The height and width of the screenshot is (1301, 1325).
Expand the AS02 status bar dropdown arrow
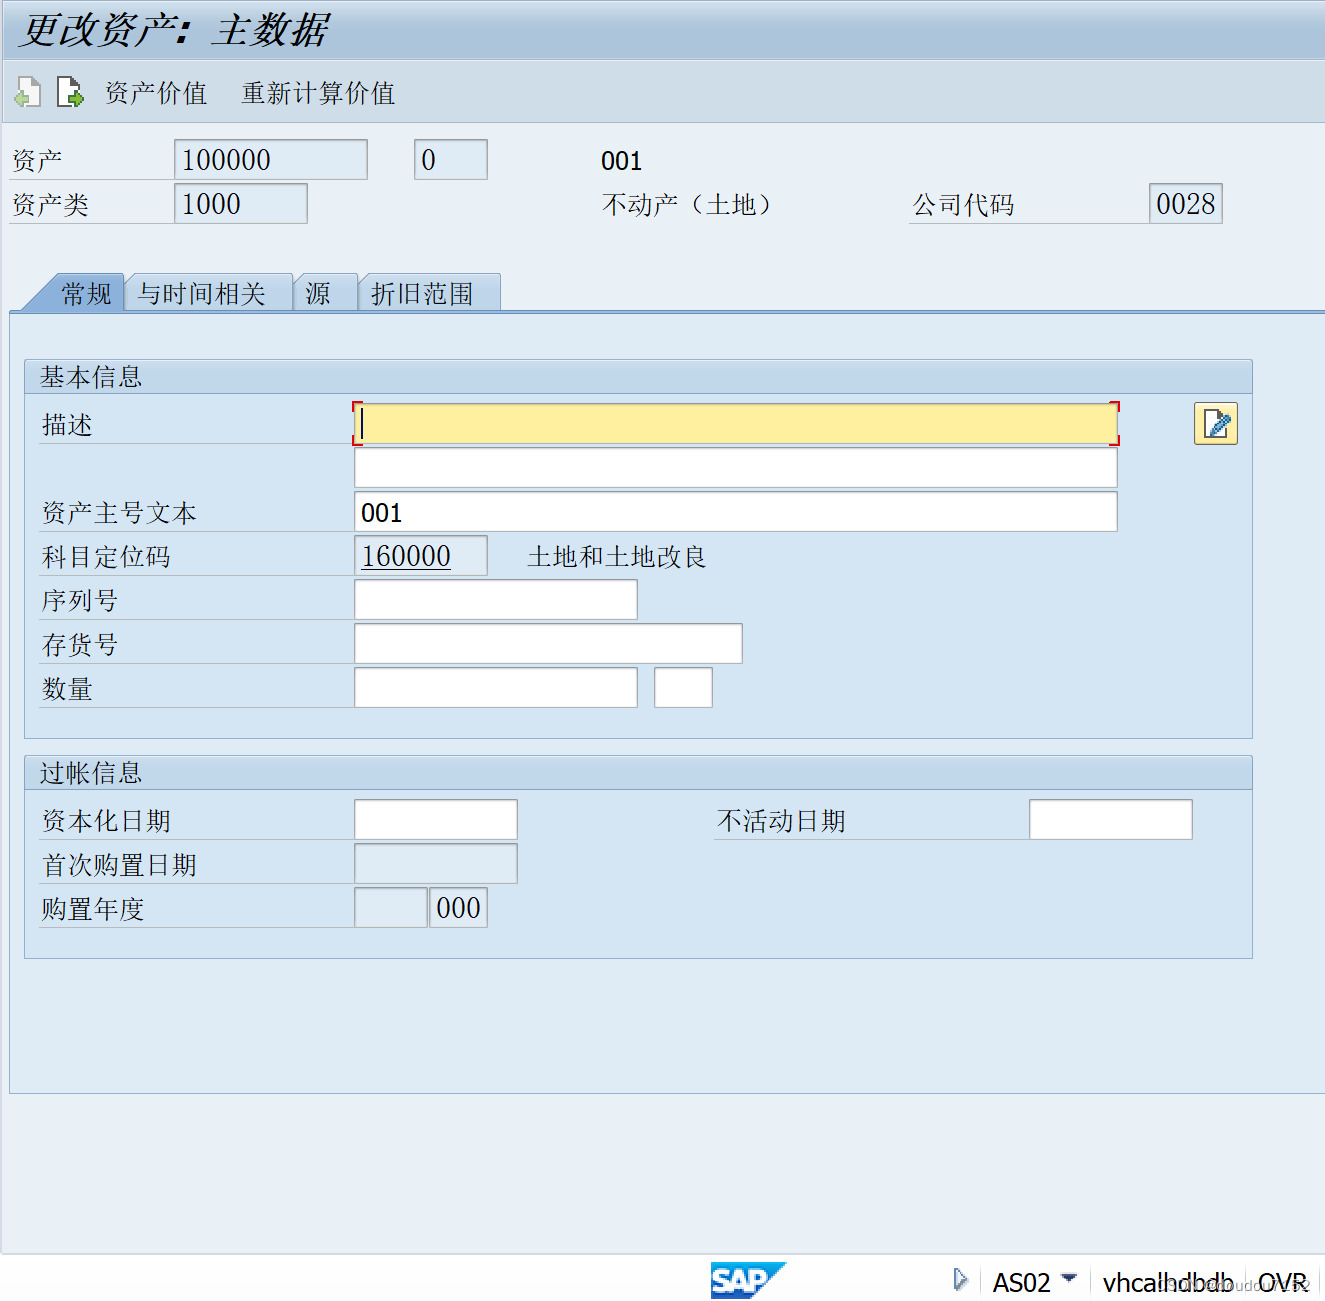click(x=1069, y=1278)
